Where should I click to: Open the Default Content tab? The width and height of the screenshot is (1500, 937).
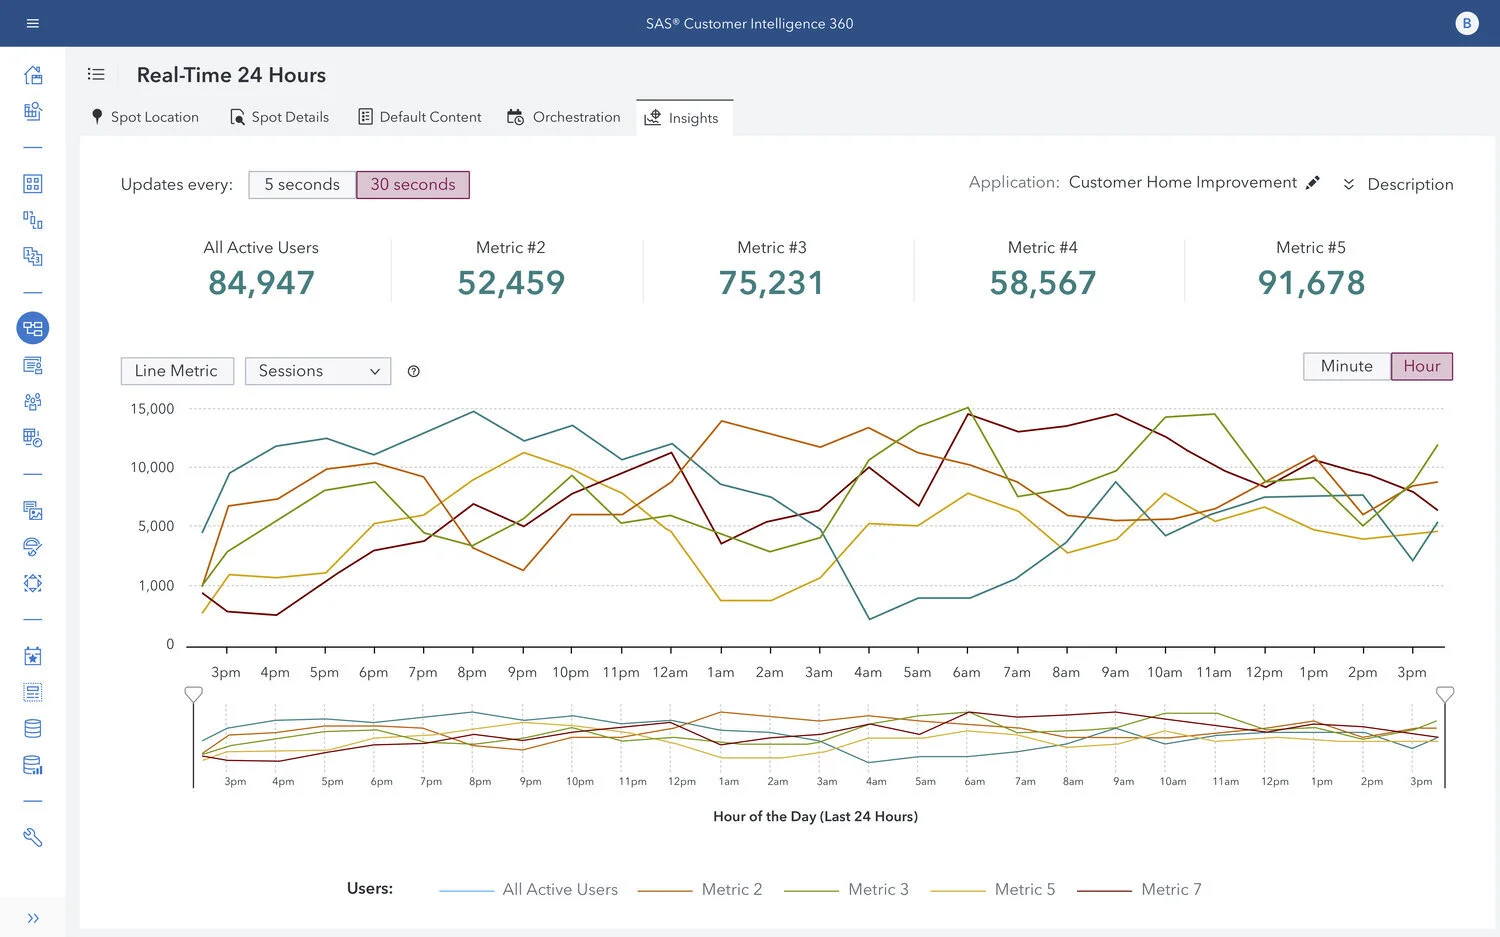click(x=420, y=117)
